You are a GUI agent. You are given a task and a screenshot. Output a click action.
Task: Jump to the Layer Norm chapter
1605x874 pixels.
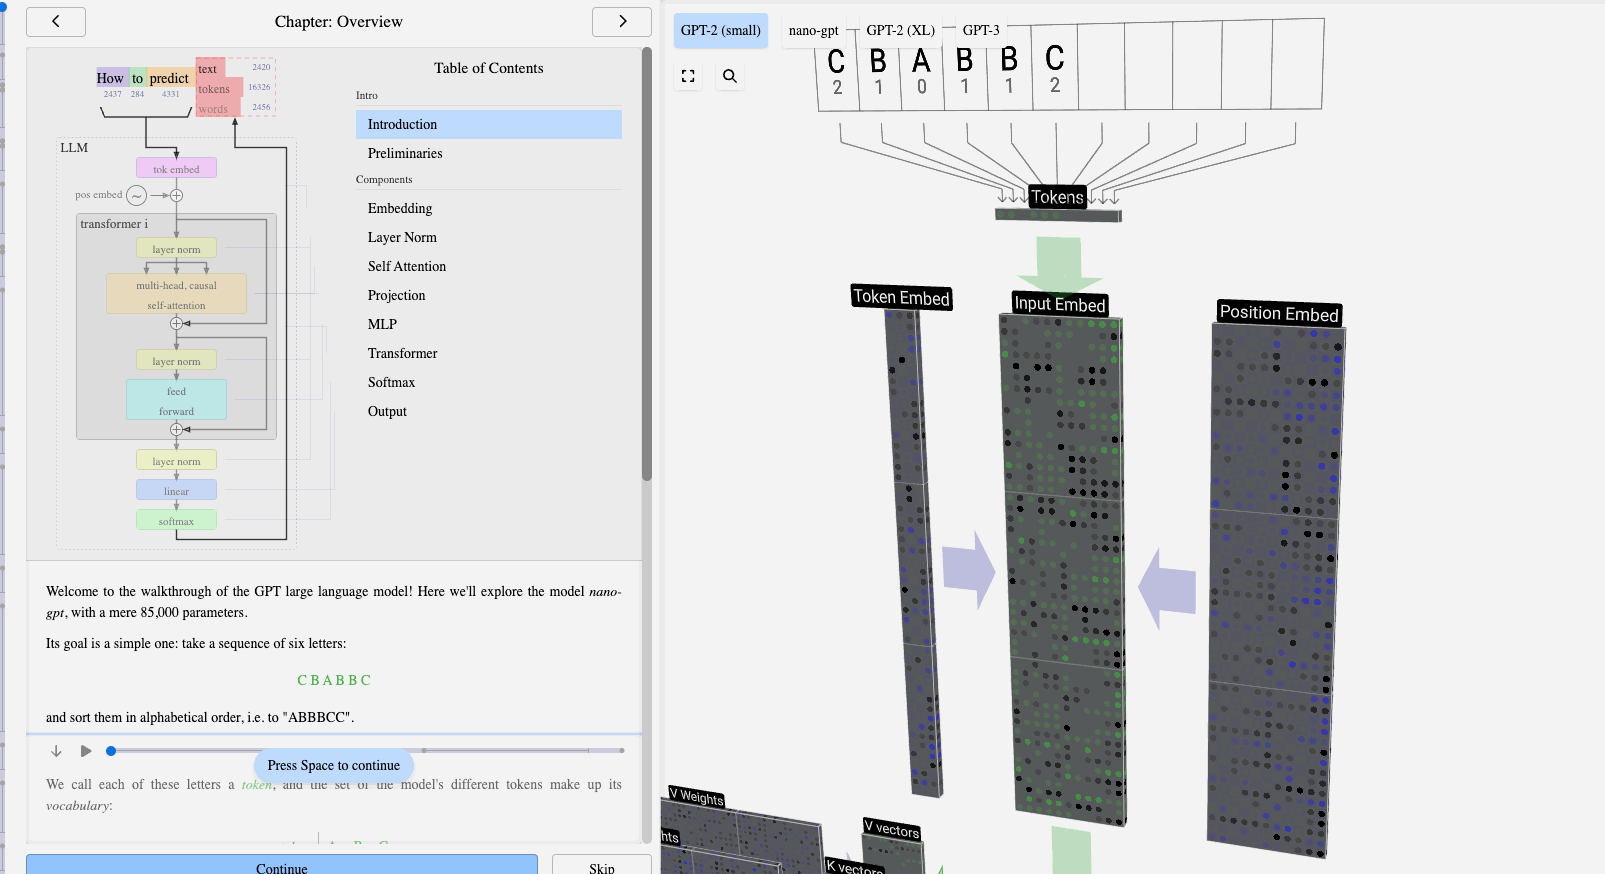click(402, 237)
